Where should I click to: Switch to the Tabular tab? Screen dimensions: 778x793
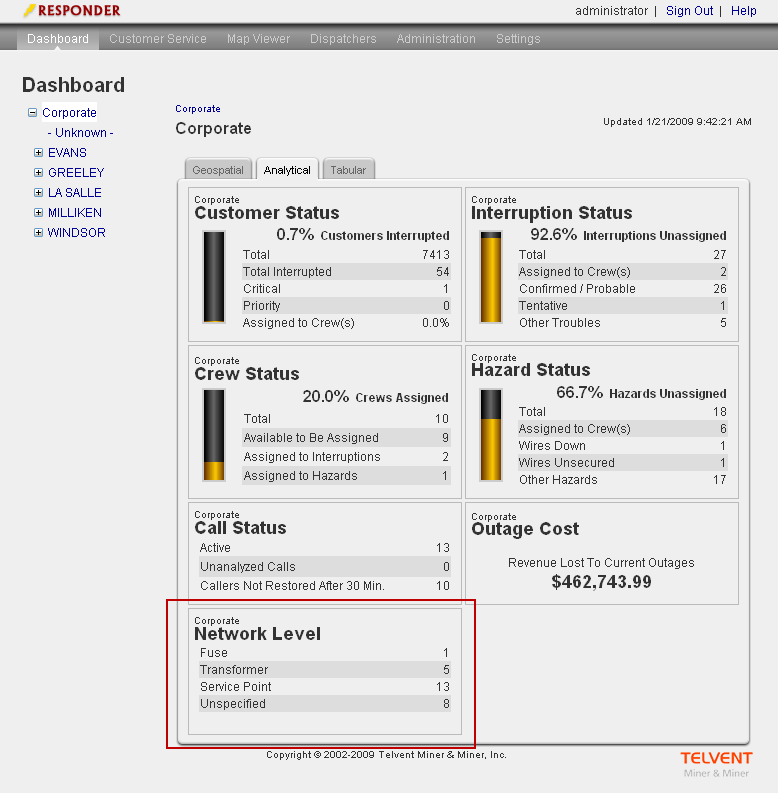348,170
